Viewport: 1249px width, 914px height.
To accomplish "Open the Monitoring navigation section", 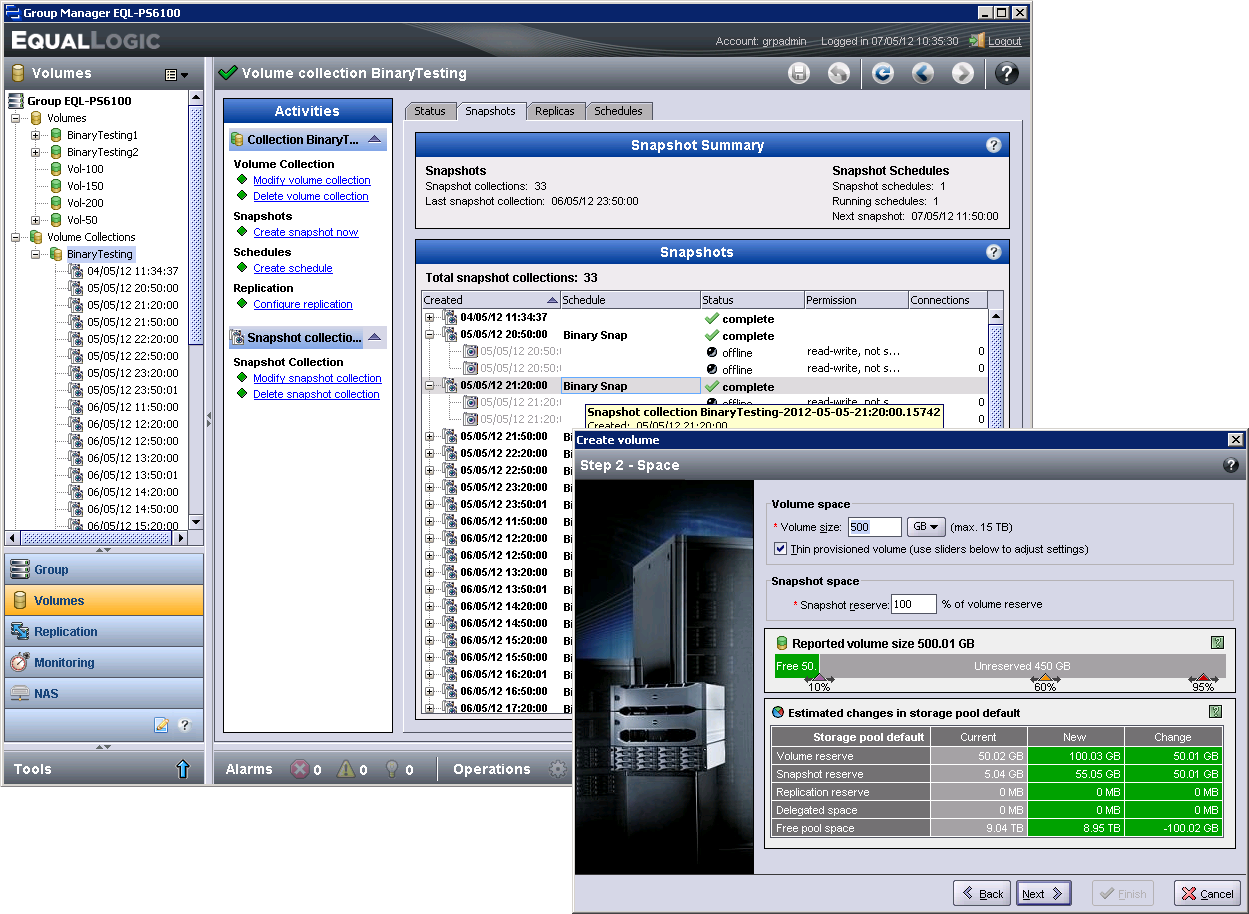I will click(x=104, y=662).
